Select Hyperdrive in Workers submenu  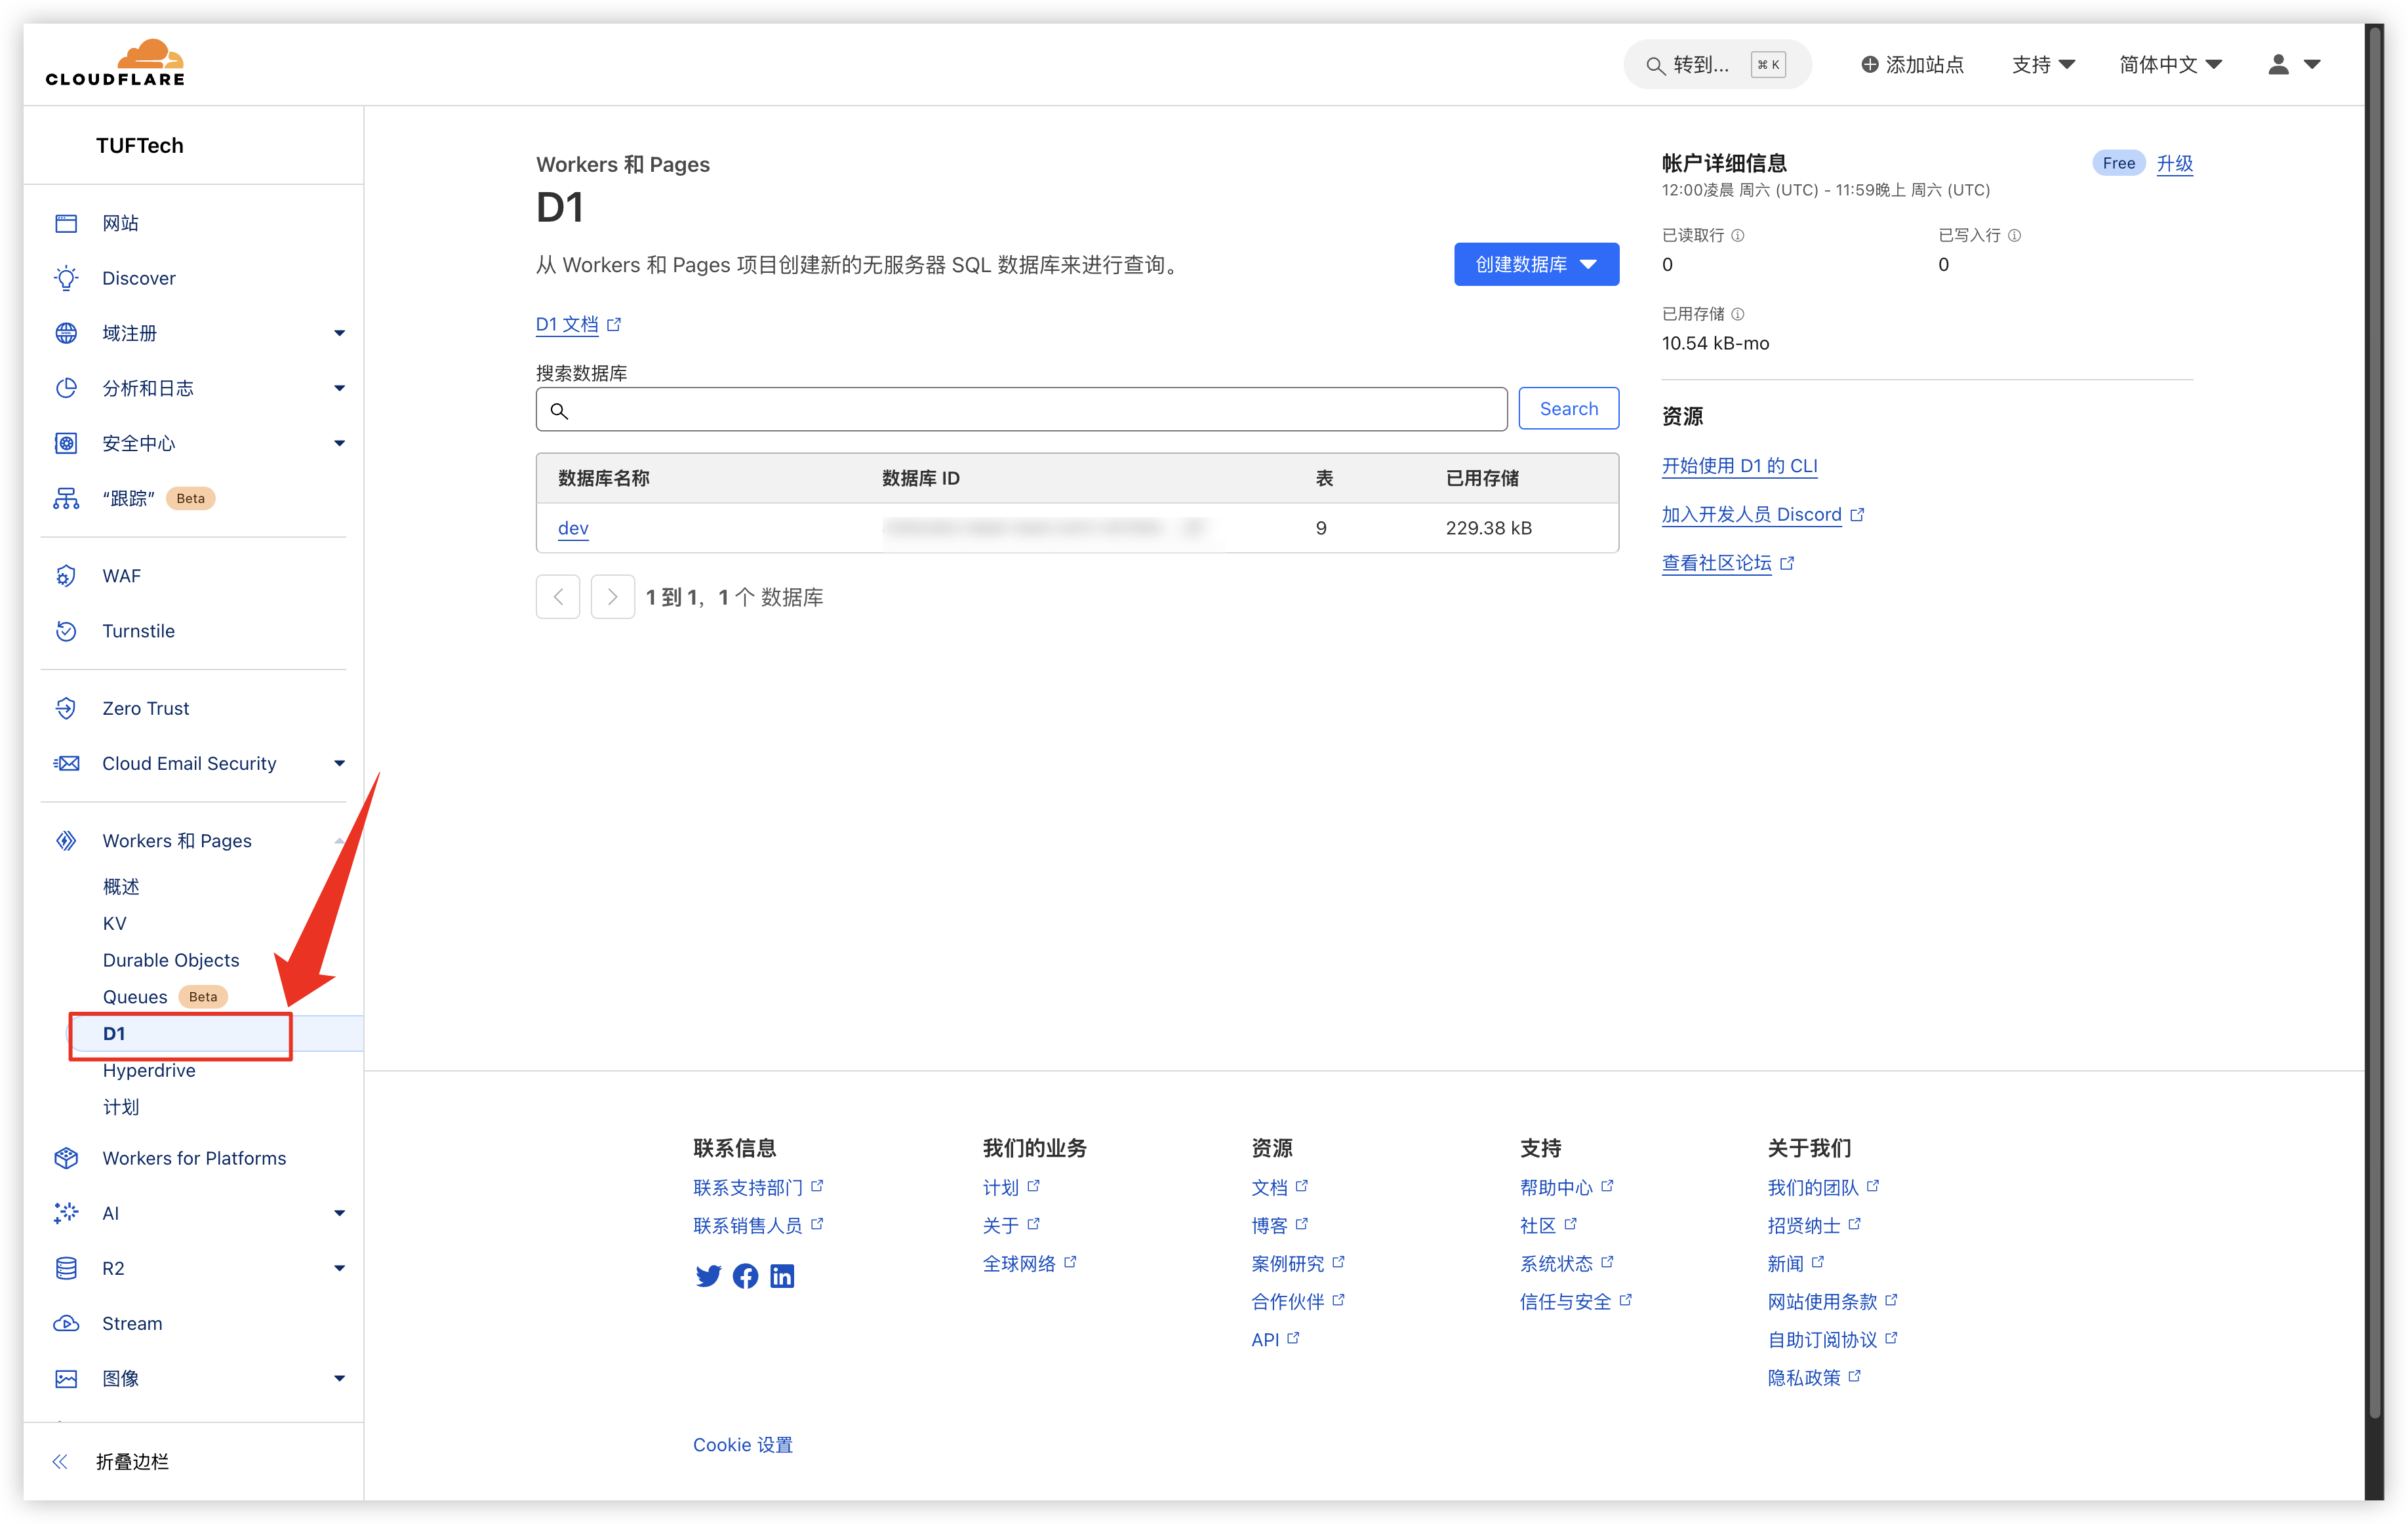pos(149,1070)
